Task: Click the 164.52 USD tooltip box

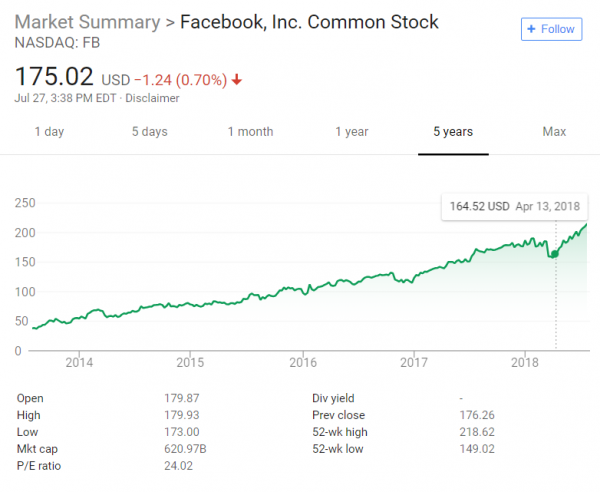Action: click(x=515, y=207)
